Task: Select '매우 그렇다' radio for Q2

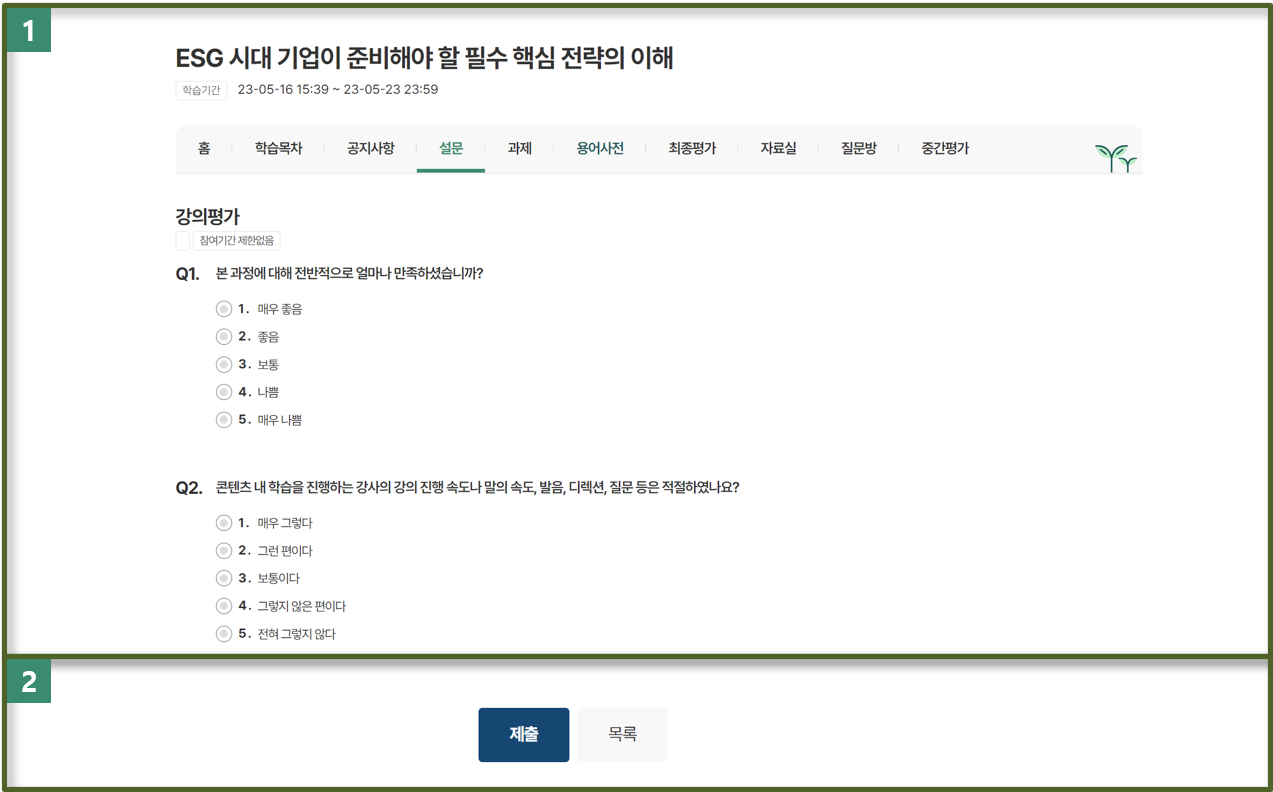Action: tap(224, 523)
